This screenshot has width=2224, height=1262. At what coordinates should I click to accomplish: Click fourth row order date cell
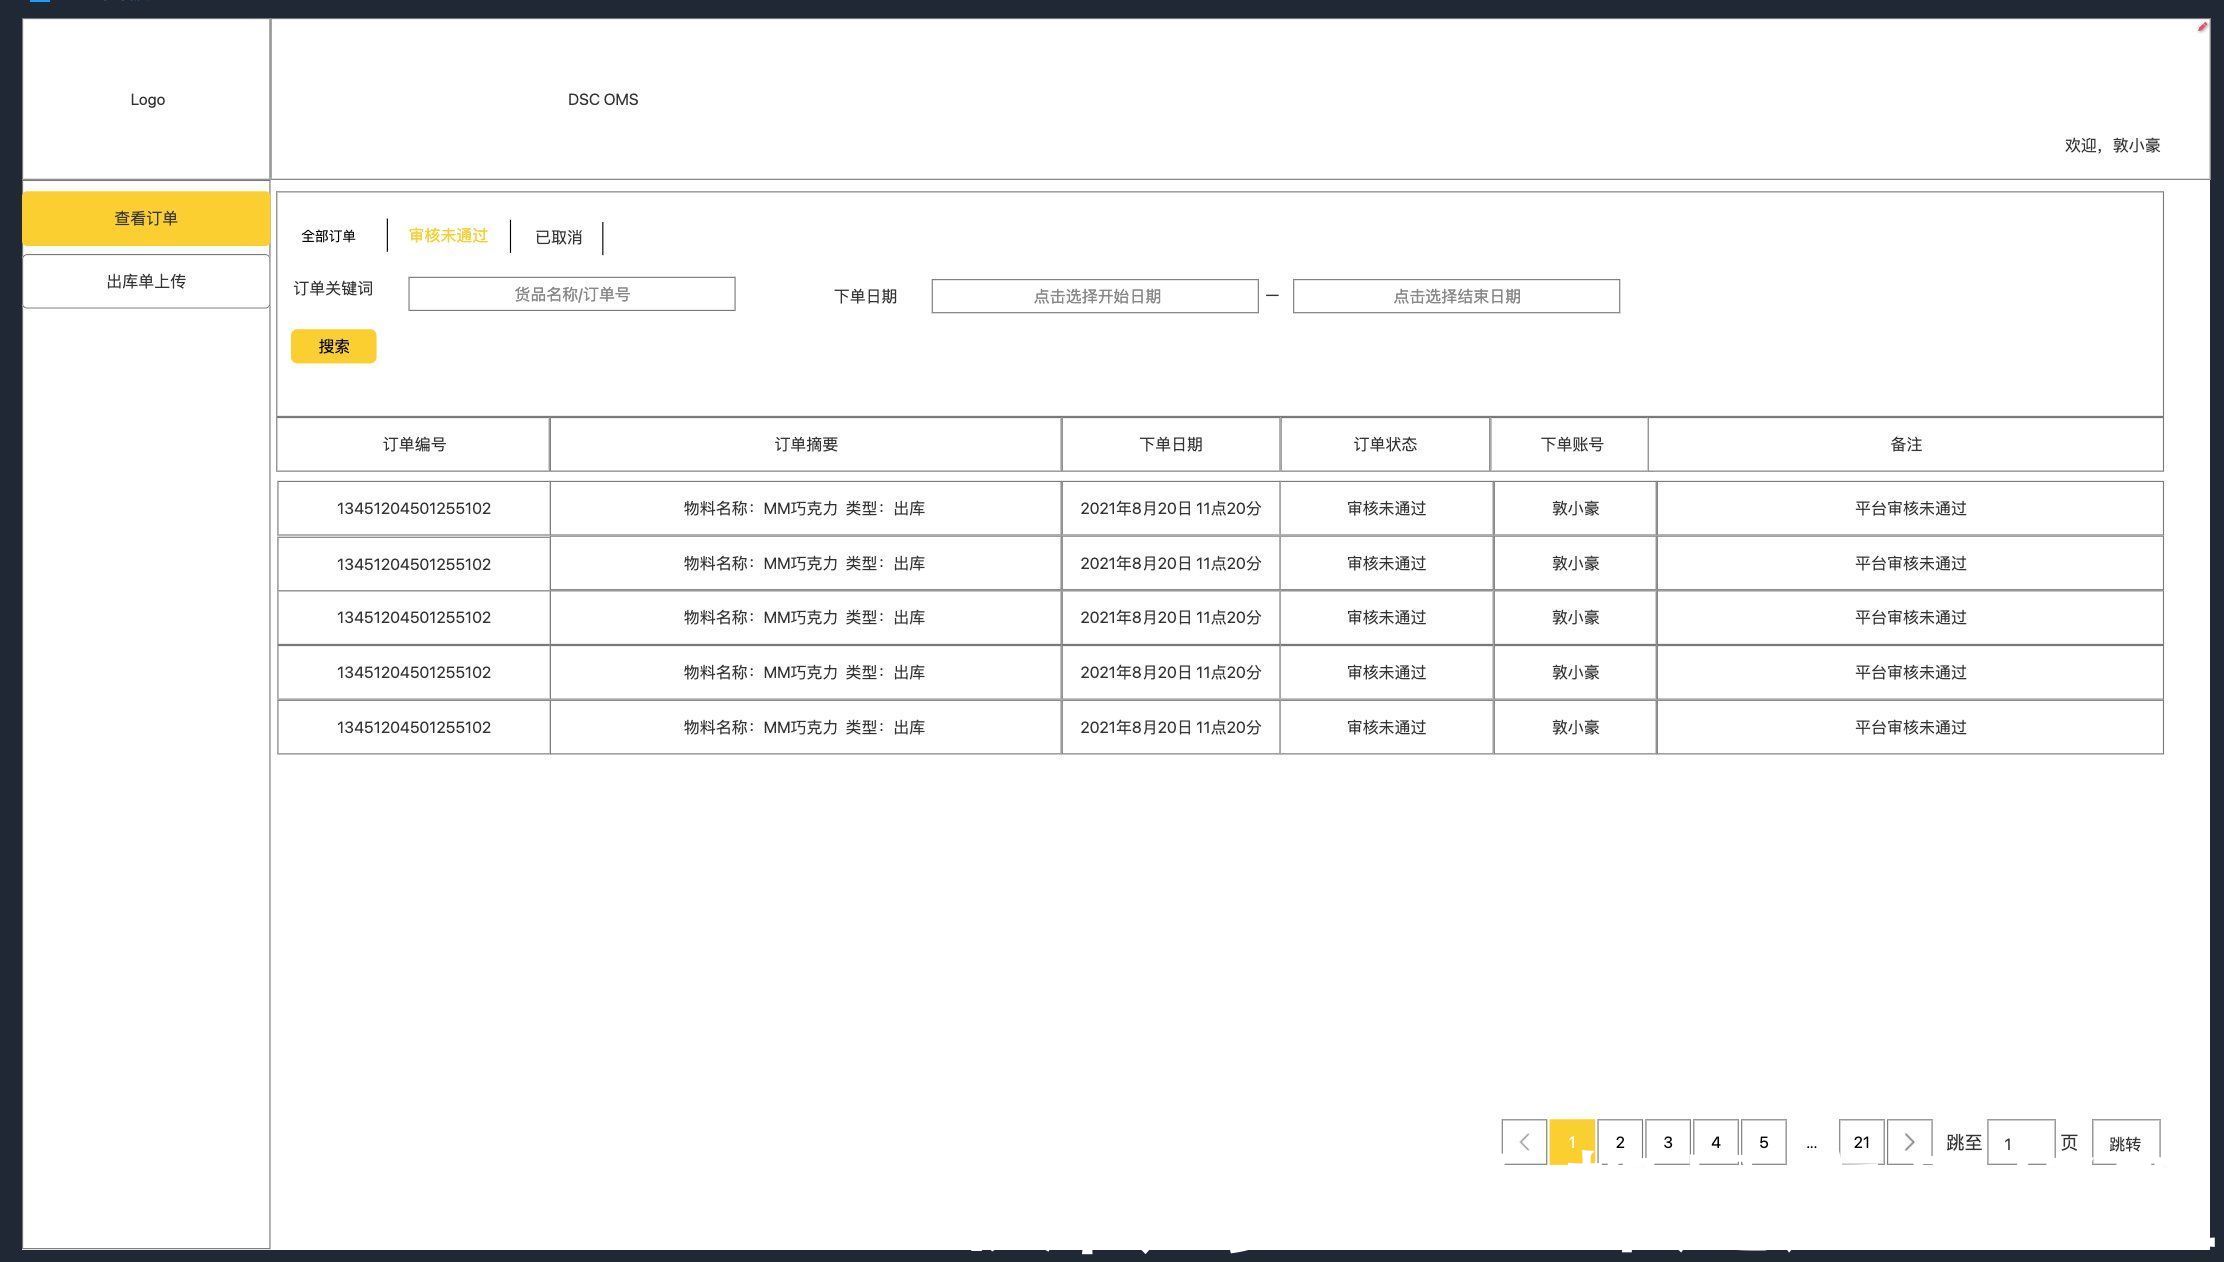[x=1171, y=672]
